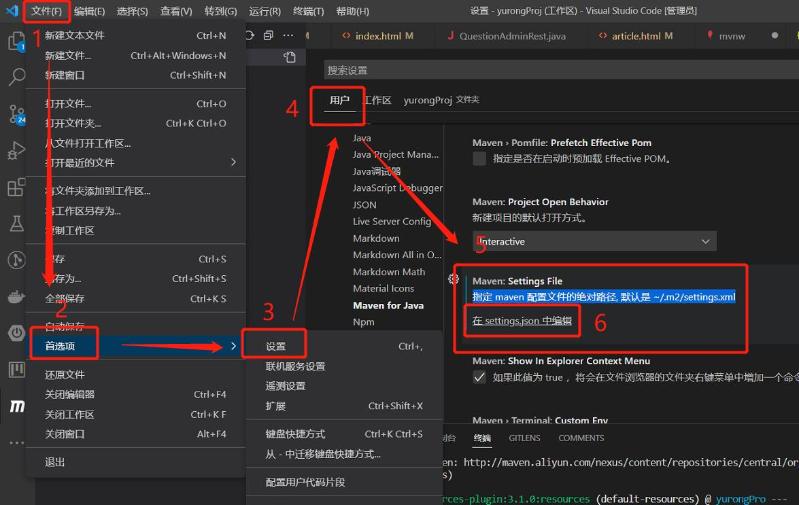Image resolution: width=799 pixels, height=505 pixels.
Task: Open the 查看(V) menu
Action: [x=176, y=11]
